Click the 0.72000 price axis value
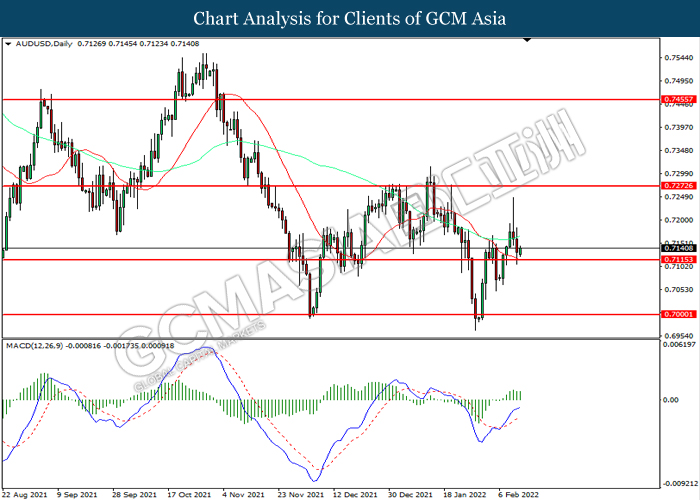The image size is (700, 500). point(679,220)
